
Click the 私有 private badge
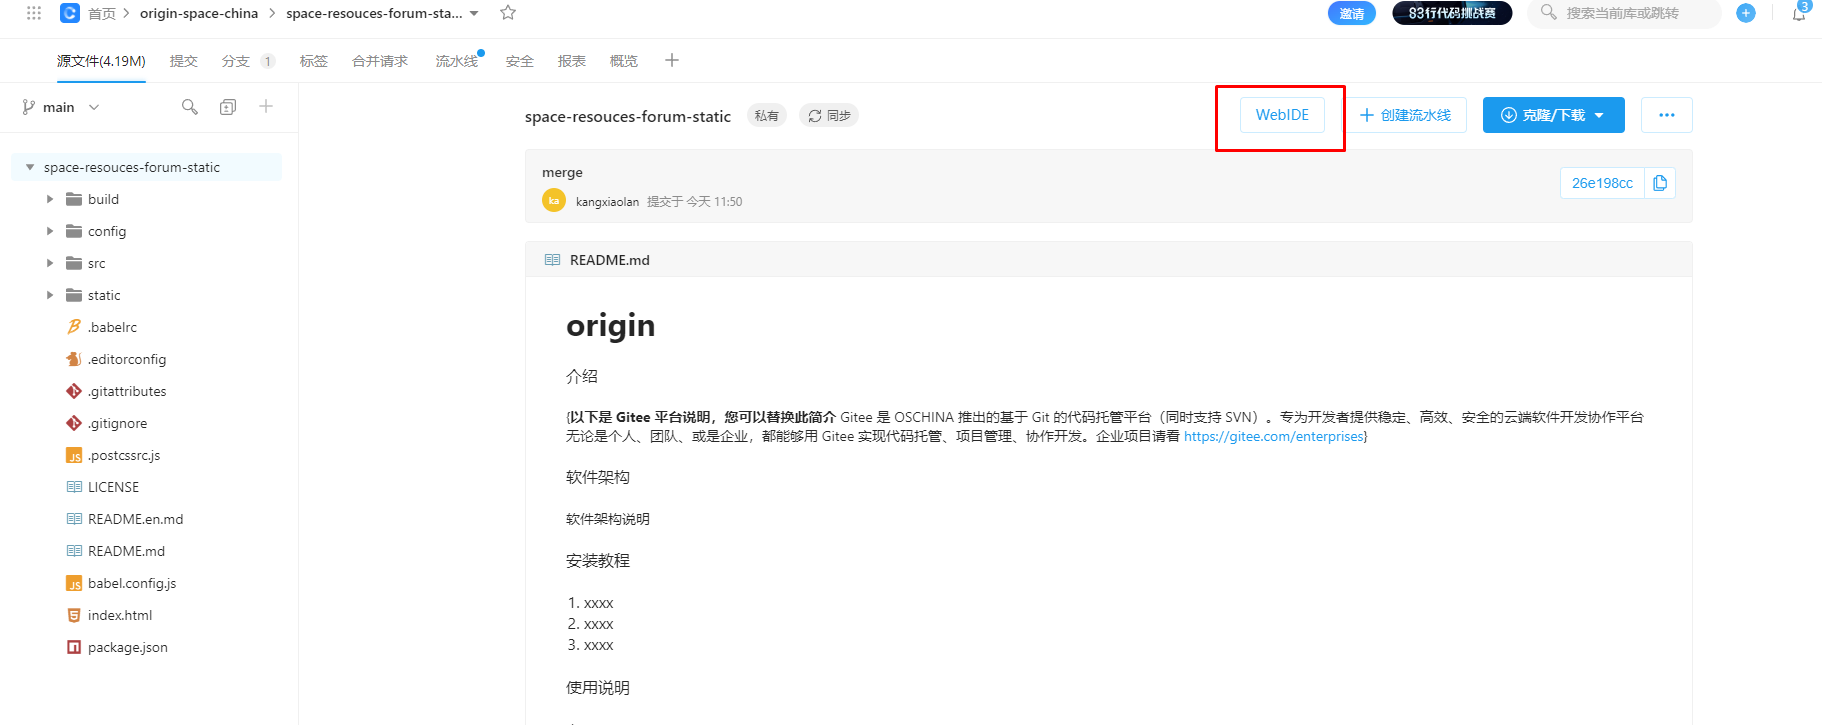pyautogui.click(x=767, y=116)
